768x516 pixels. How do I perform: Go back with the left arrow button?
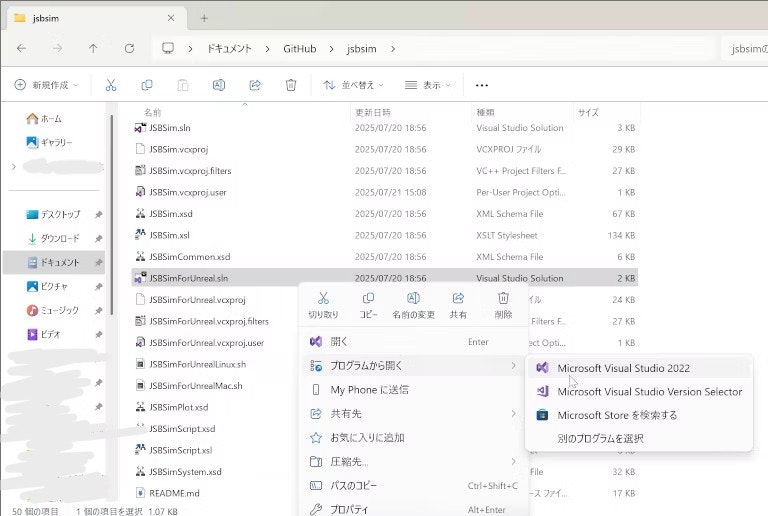[22, 48]
